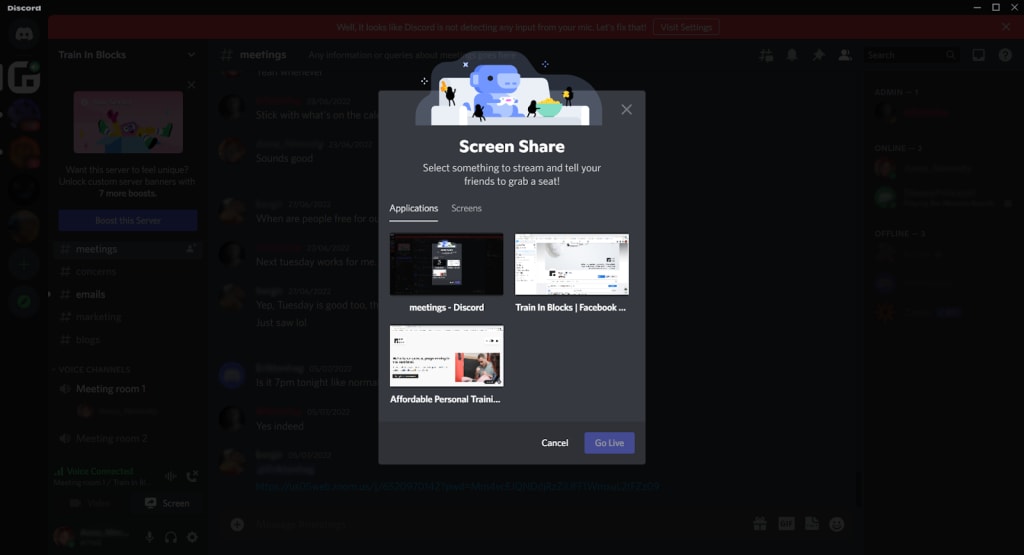Viewport: 1024px width, 555px height.
Task: Click Visit Settings in mic warning banner
Action: coord(686,27)
